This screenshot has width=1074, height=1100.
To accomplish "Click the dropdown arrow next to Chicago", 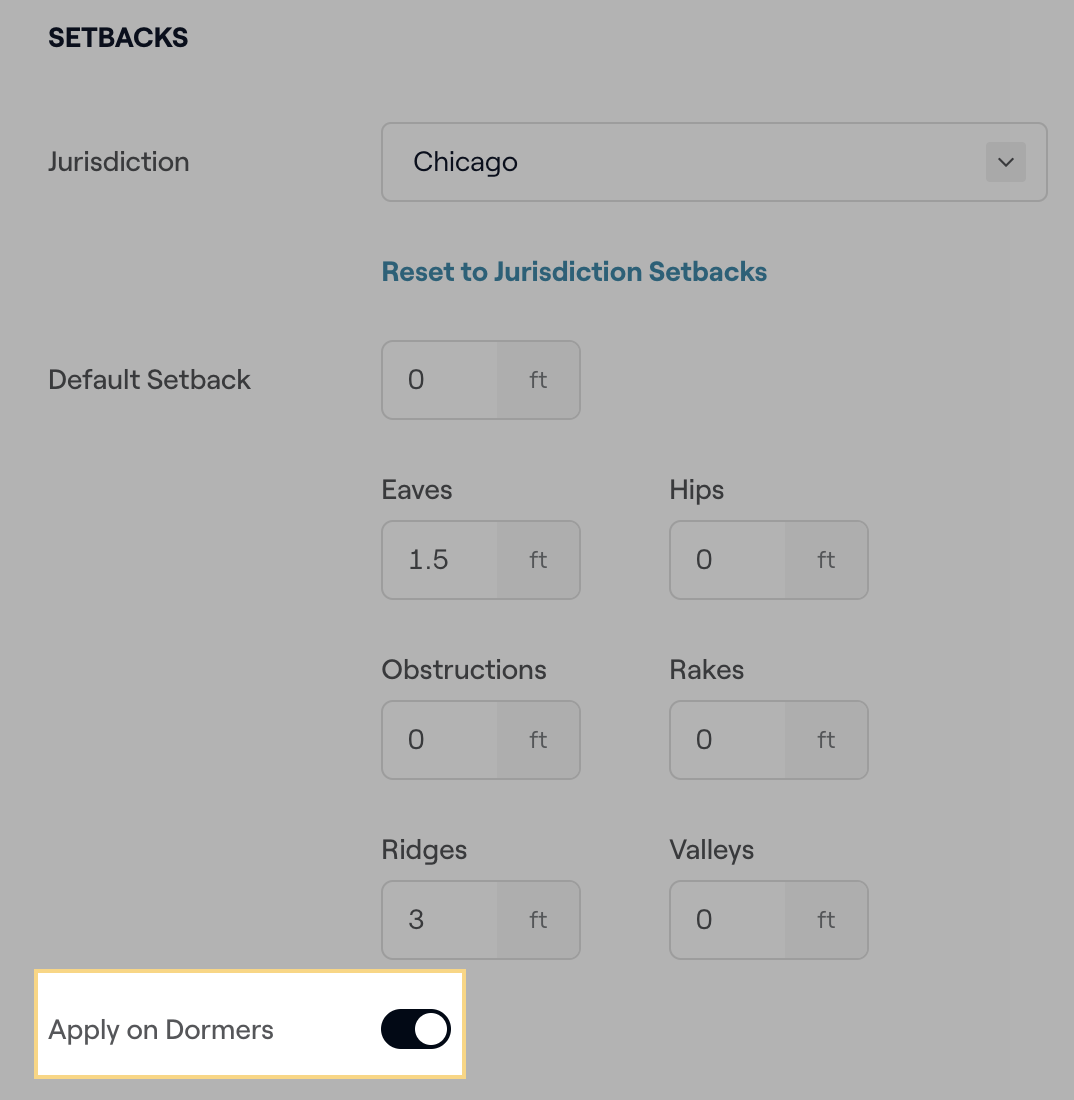I will pyautogui.click(x=1005, y=162).
